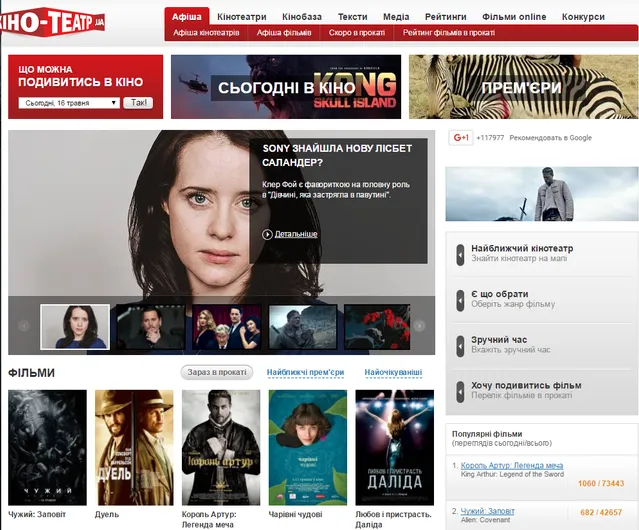Select the first carousel thumbnail of the woman

coord(75,326)
